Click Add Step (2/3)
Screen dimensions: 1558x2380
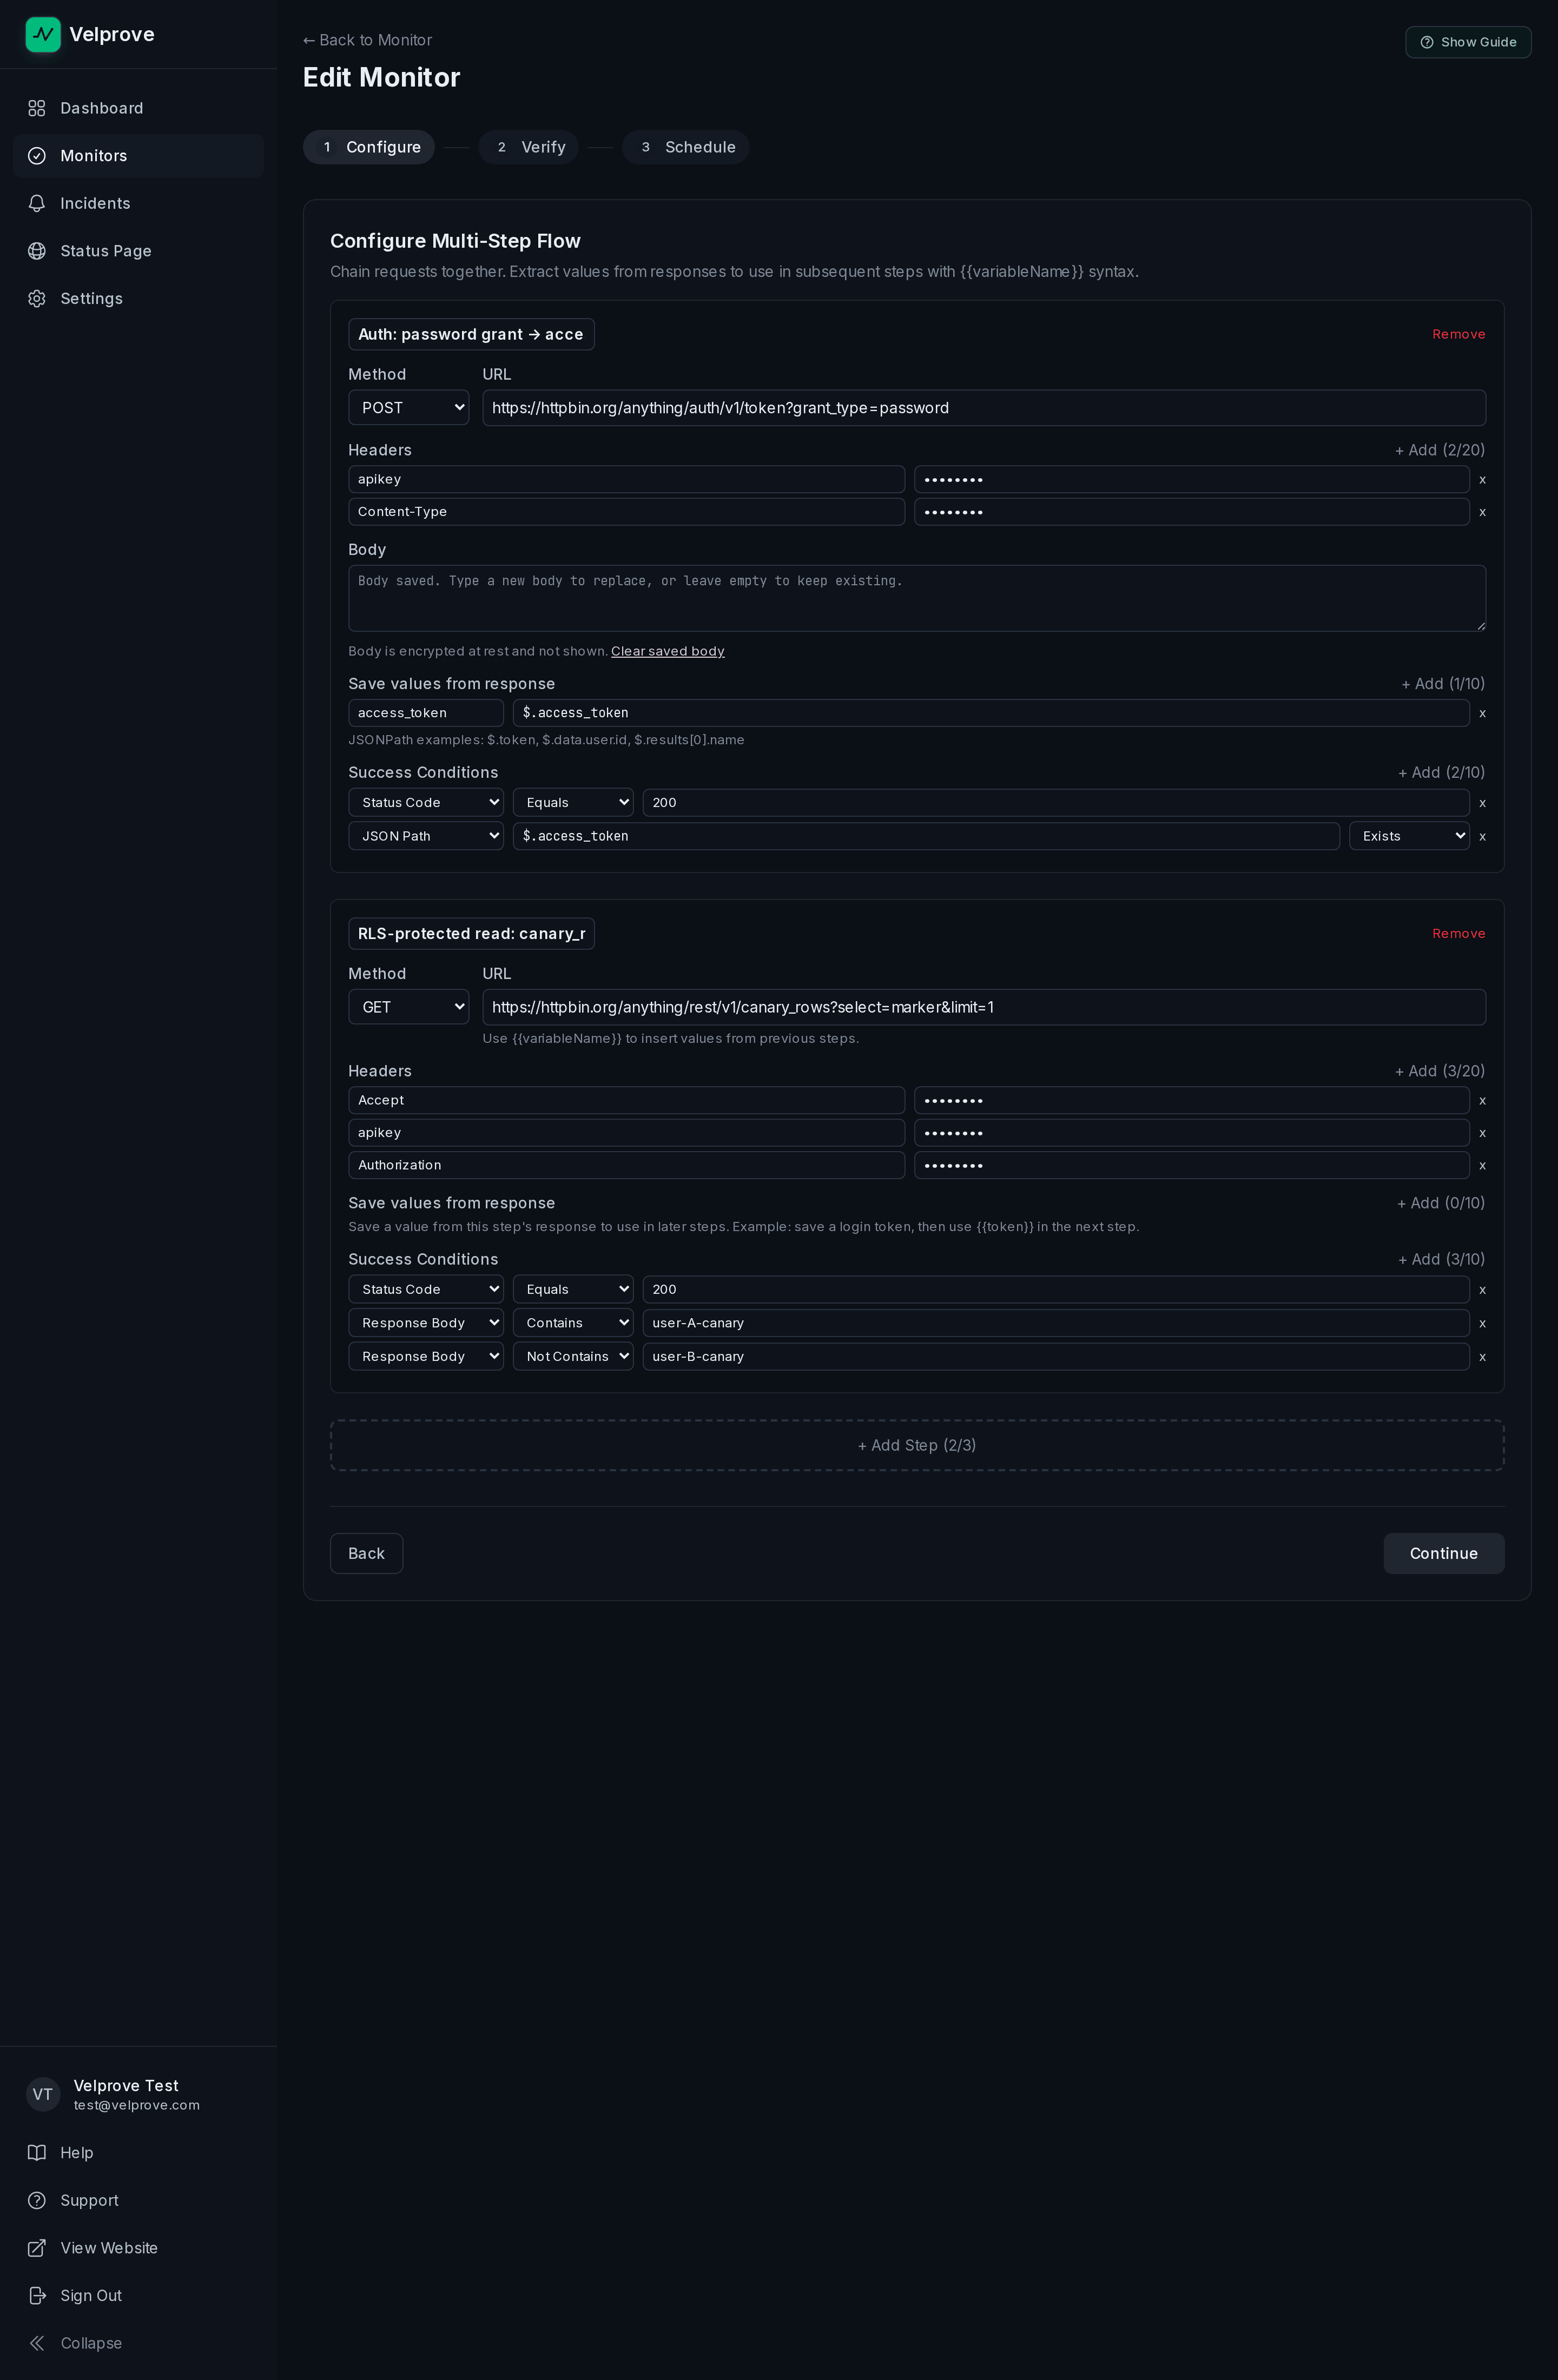(x=917, y=1445)
